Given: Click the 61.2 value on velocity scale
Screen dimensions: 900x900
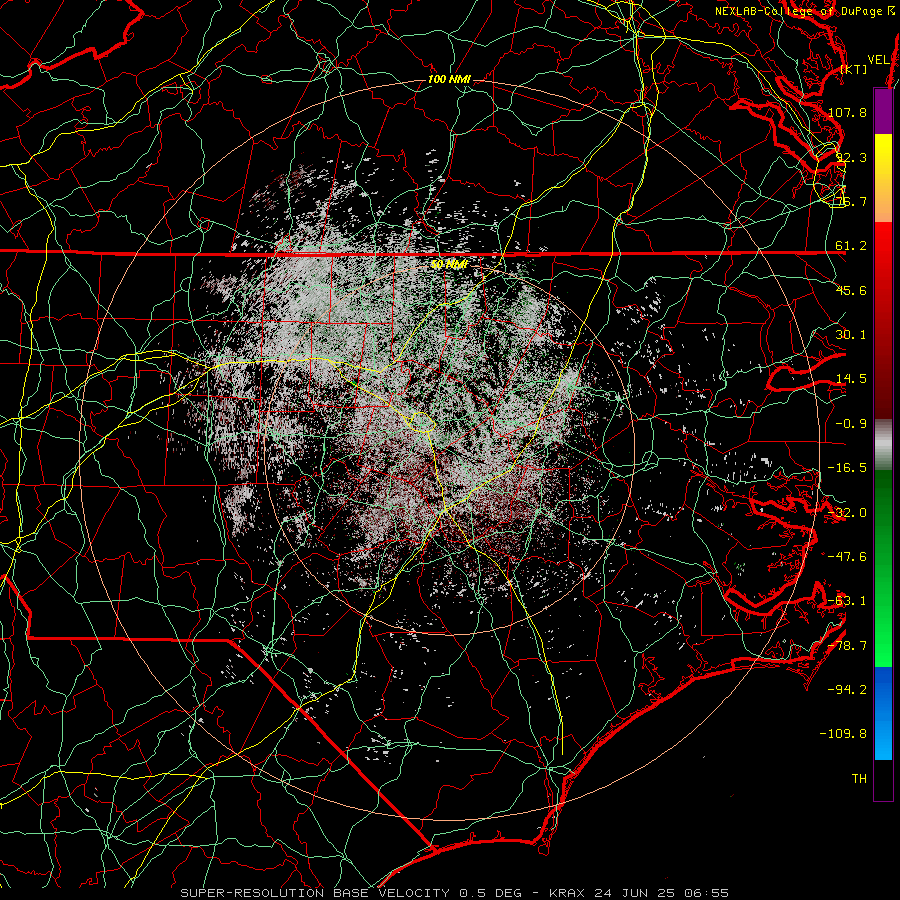Looking at the screenshot, I should (851, 246).
